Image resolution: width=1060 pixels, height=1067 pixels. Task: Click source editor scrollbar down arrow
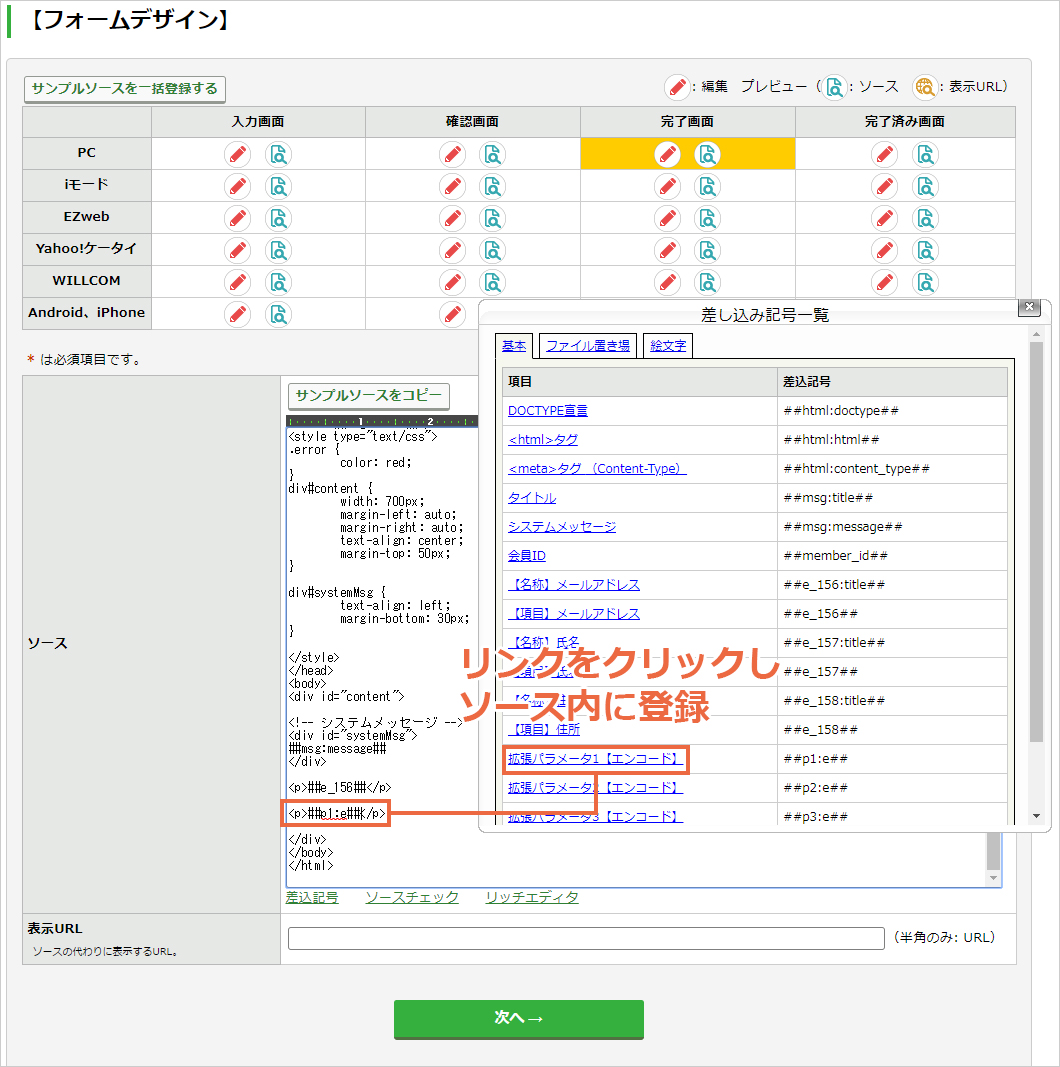993,878
